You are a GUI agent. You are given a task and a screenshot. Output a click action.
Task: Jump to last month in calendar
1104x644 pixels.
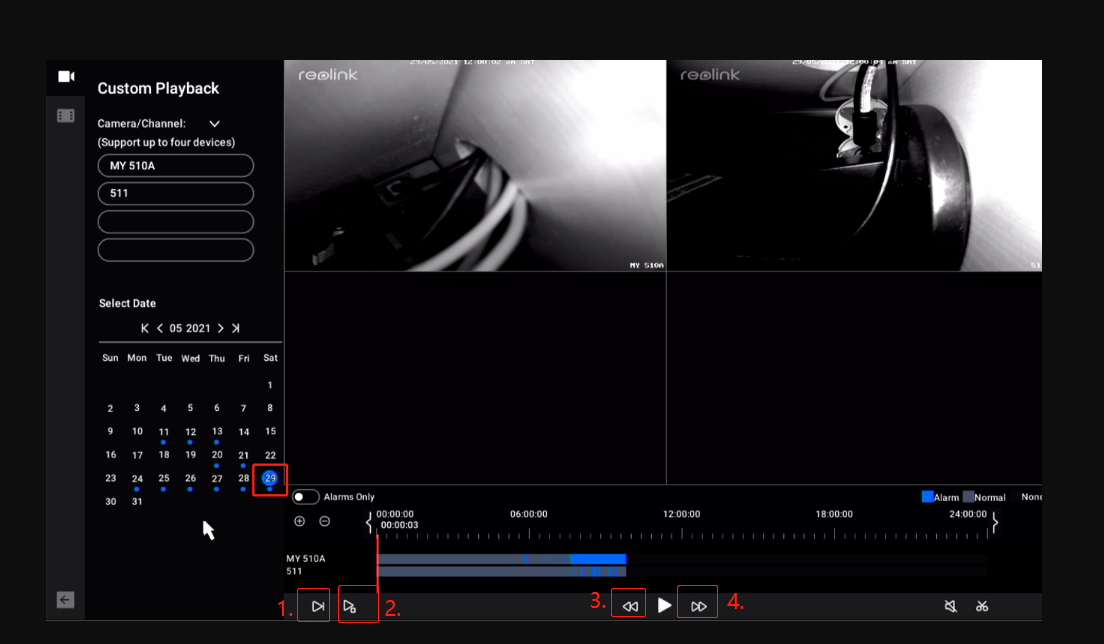tap(236, 328)
